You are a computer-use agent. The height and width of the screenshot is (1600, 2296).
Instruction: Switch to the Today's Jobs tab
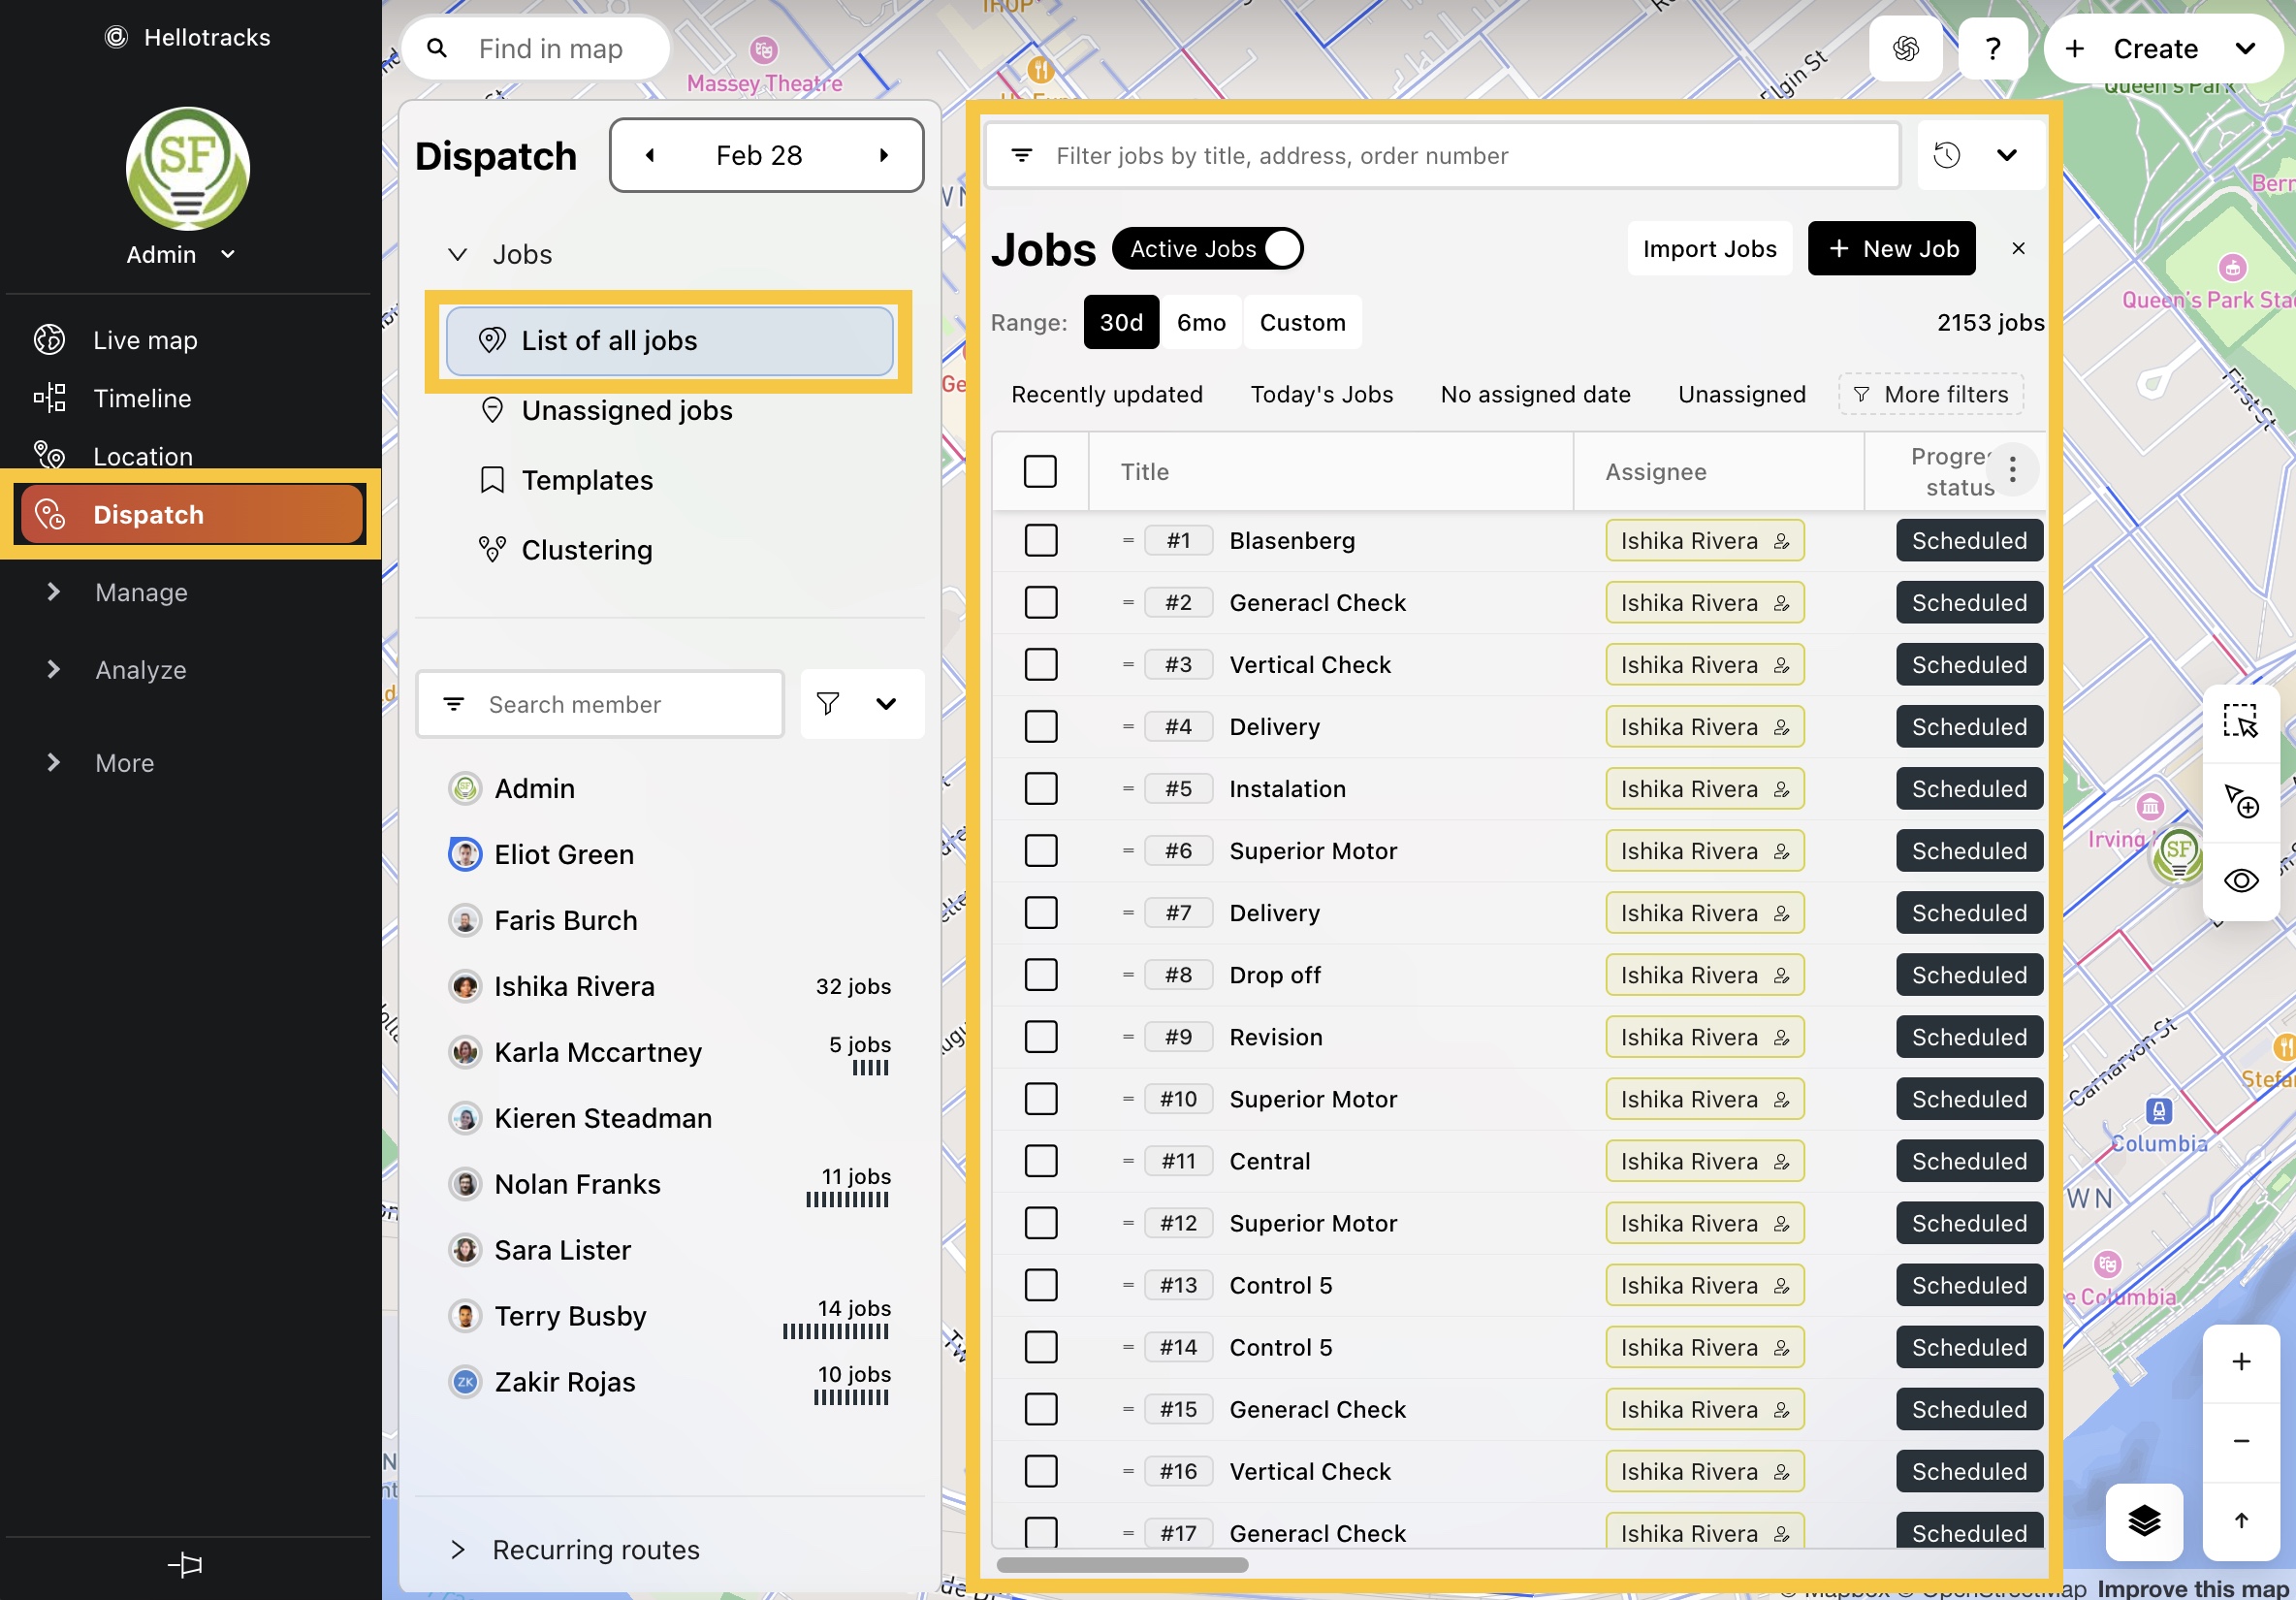pyautogui.click(x=1321, y=394)
